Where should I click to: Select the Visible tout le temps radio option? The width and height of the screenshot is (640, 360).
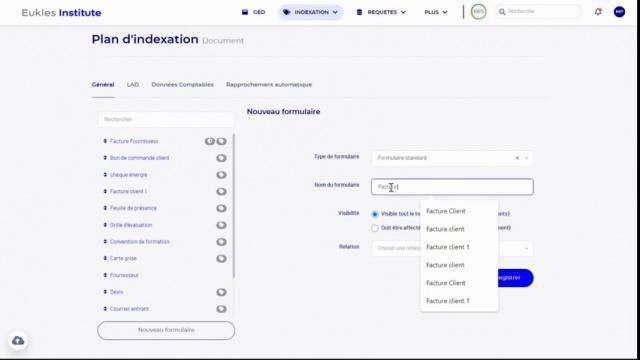click(375, 214)
